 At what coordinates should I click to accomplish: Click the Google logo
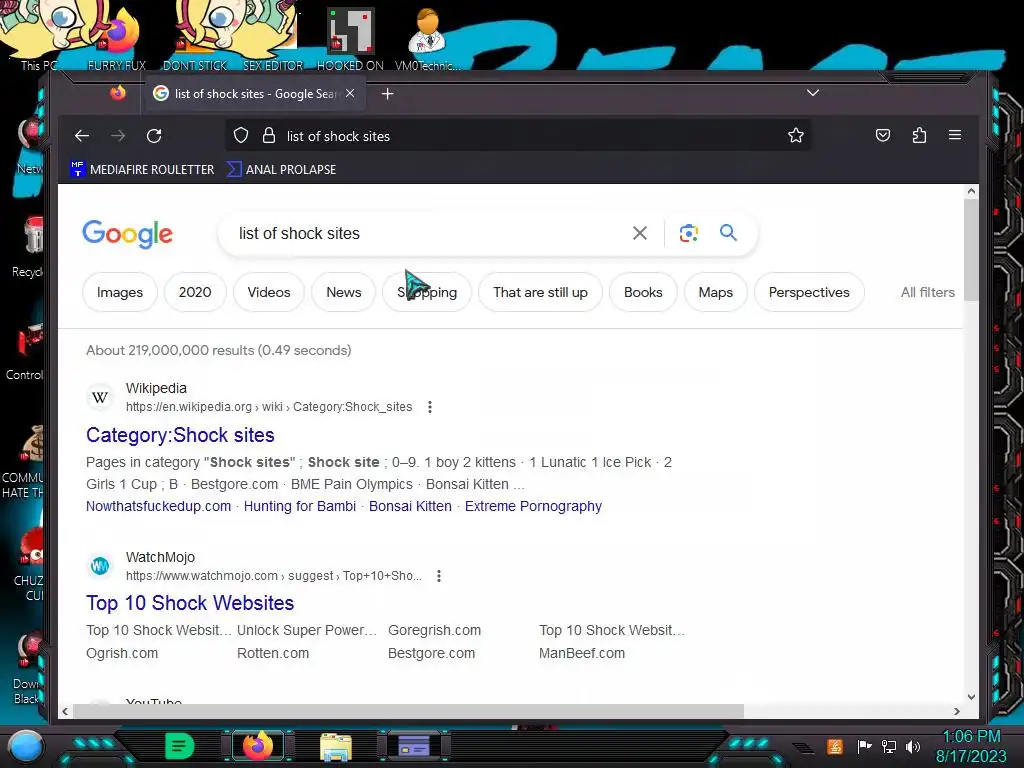pos(127,234)
